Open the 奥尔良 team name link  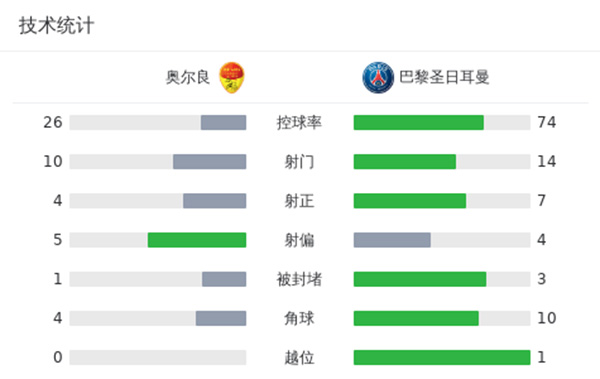click(x=188, y=77)
